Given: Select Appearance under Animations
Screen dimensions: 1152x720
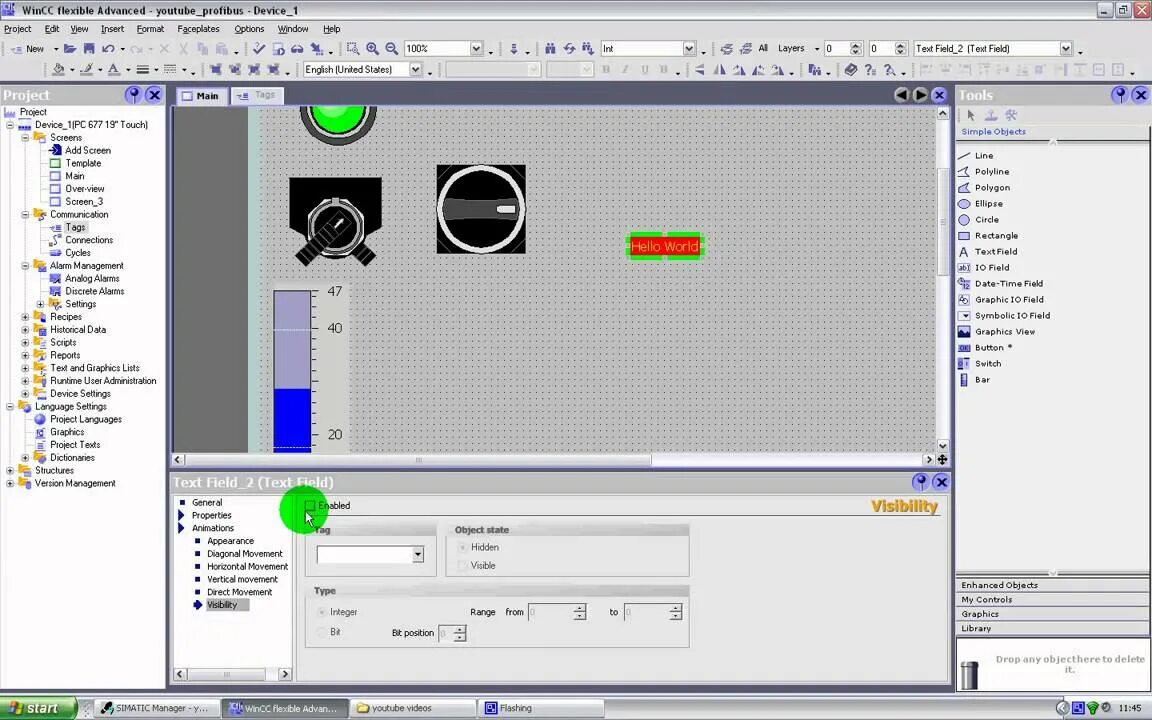Looking at the screenshot, I should pos(231,541).
